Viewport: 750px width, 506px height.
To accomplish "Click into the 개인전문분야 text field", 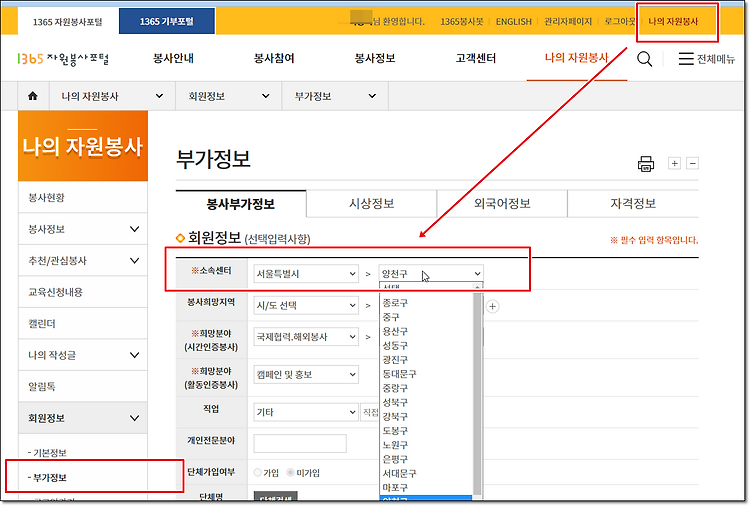I will (x=300, y=443).
